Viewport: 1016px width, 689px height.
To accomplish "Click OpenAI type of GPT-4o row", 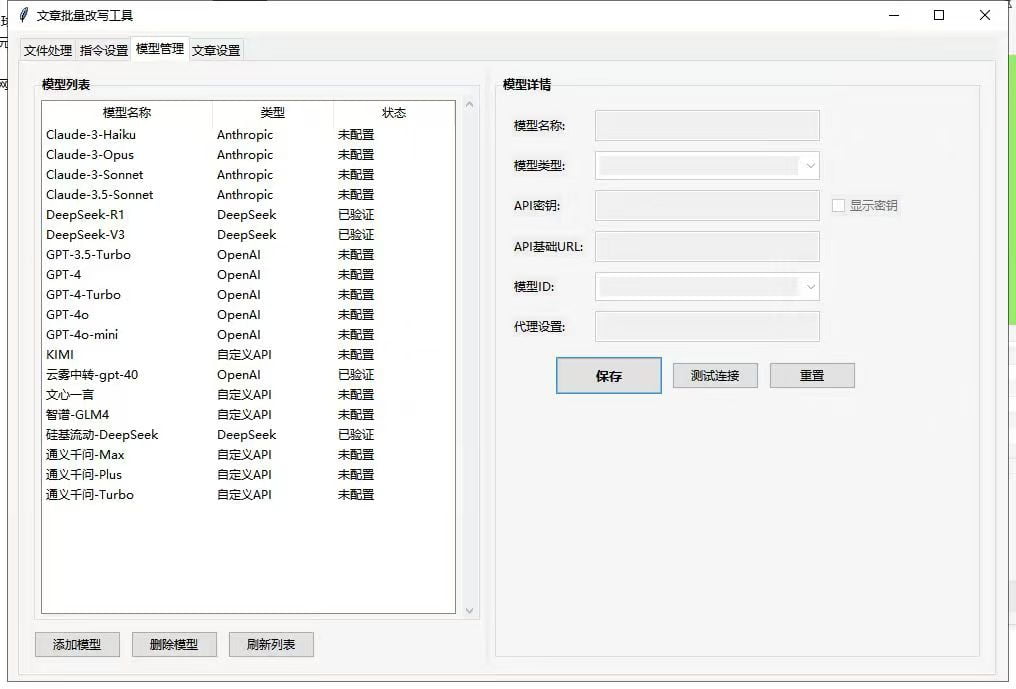I will (238, 315).
